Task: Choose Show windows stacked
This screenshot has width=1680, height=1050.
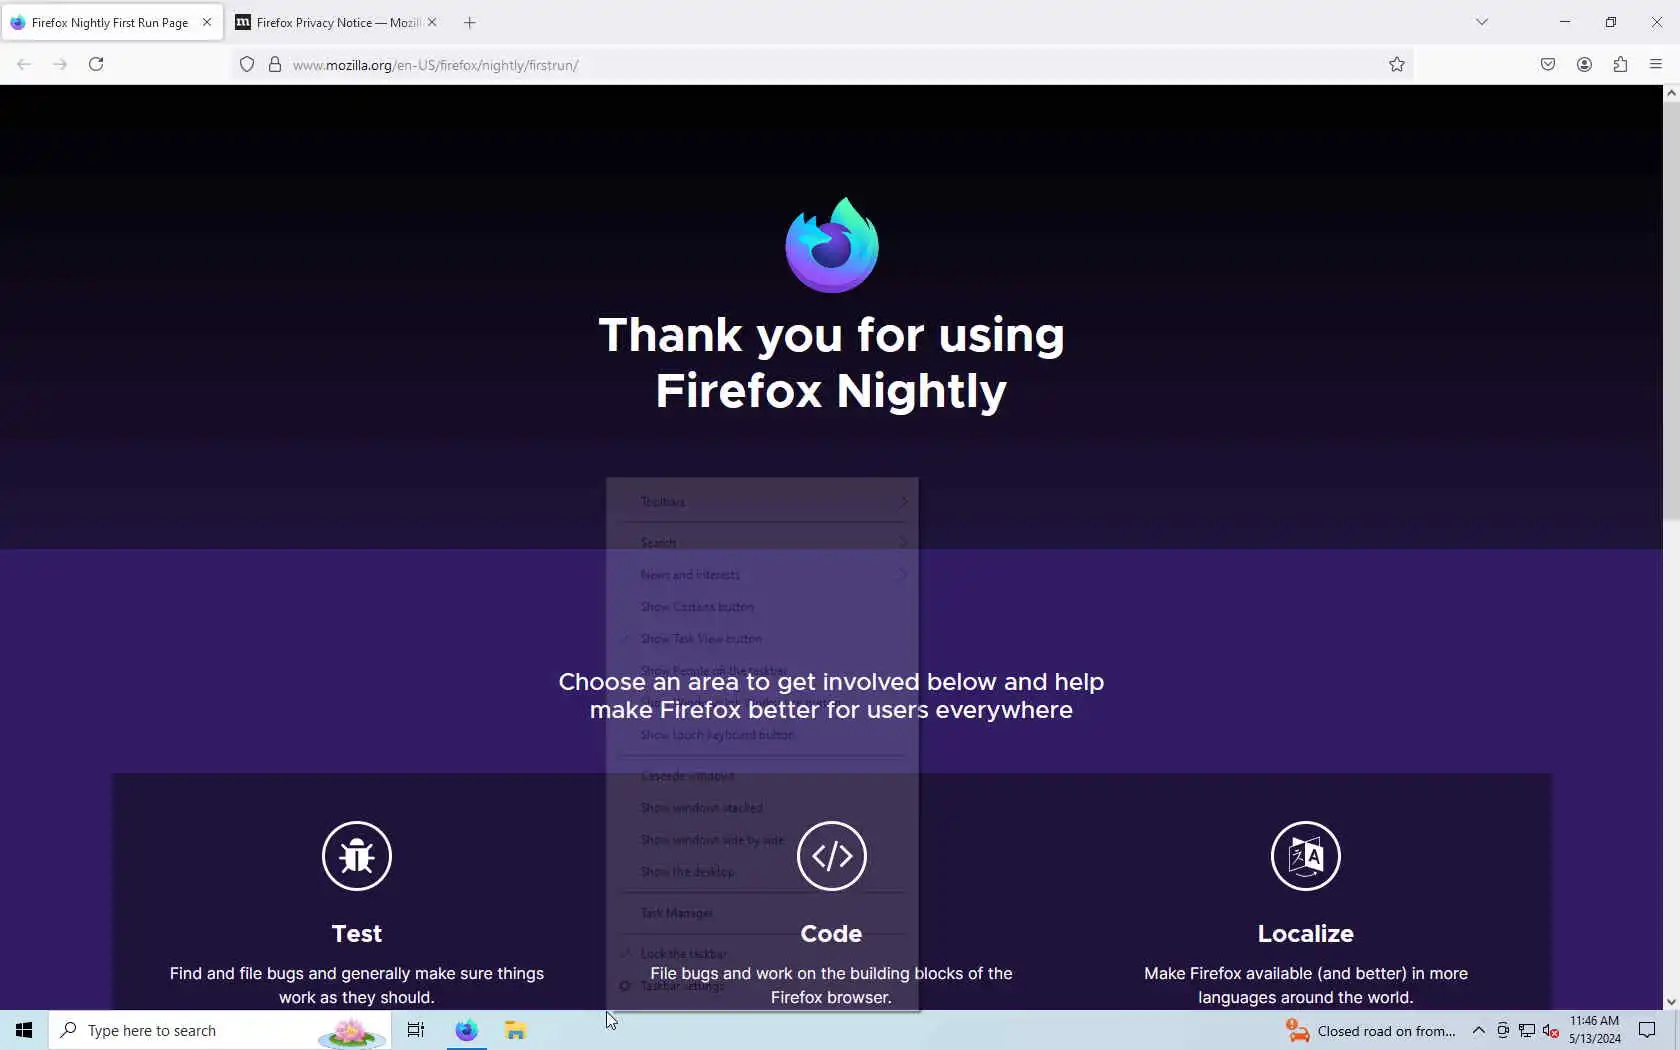Action: [762, 807]
